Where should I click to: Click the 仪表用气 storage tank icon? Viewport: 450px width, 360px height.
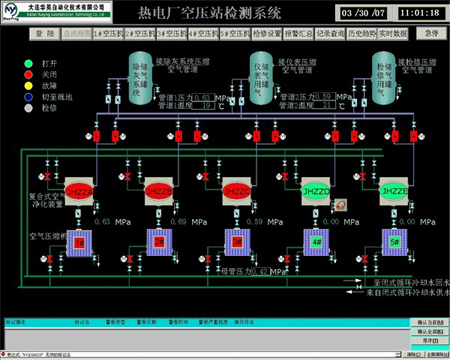coord(261,78)
